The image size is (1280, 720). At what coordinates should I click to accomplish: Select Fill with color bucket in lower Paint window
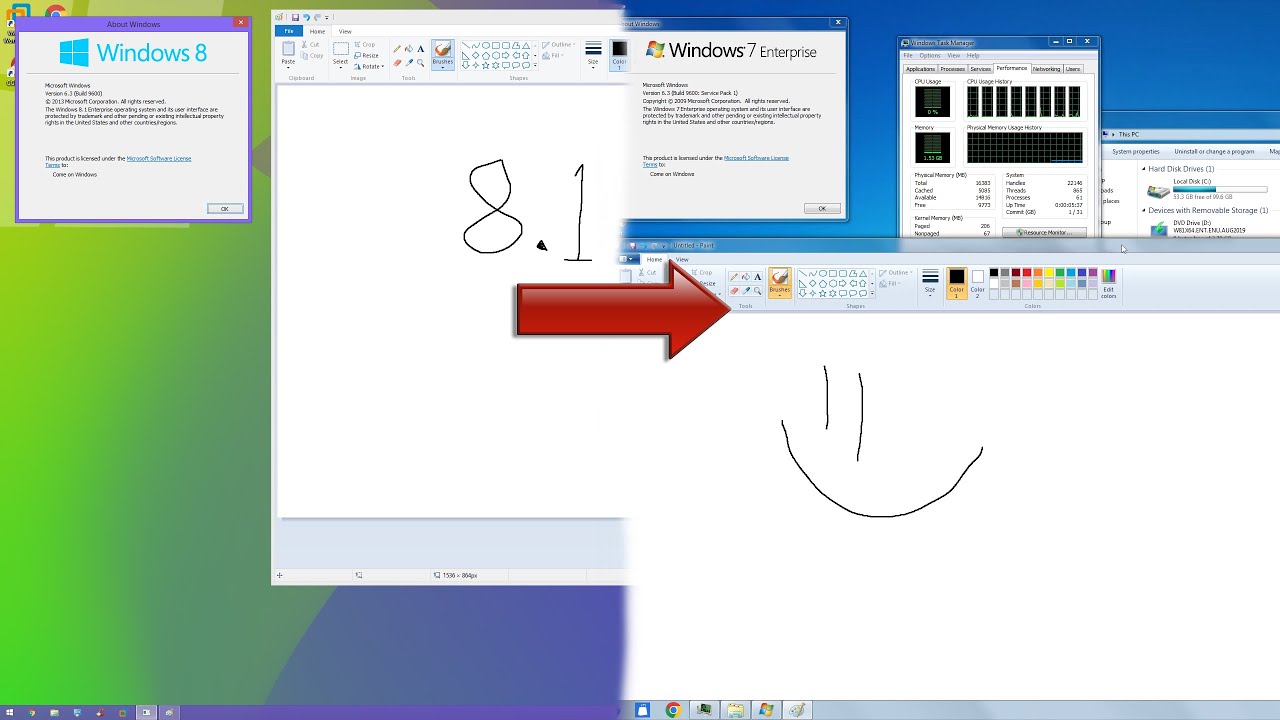tap(746, 277)
